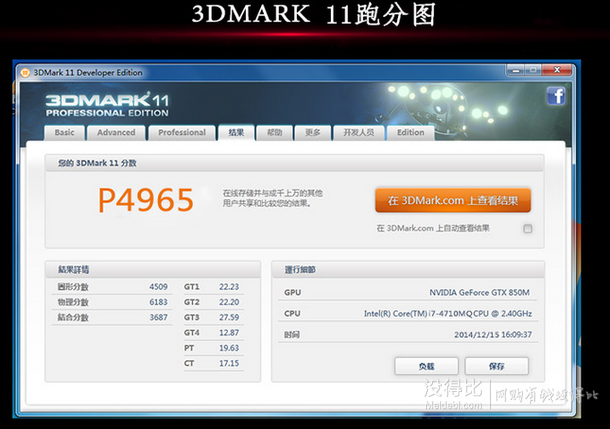Click the GT1 value 22.23
This screenshot has height=429, width=610.
tap(229, 287)
